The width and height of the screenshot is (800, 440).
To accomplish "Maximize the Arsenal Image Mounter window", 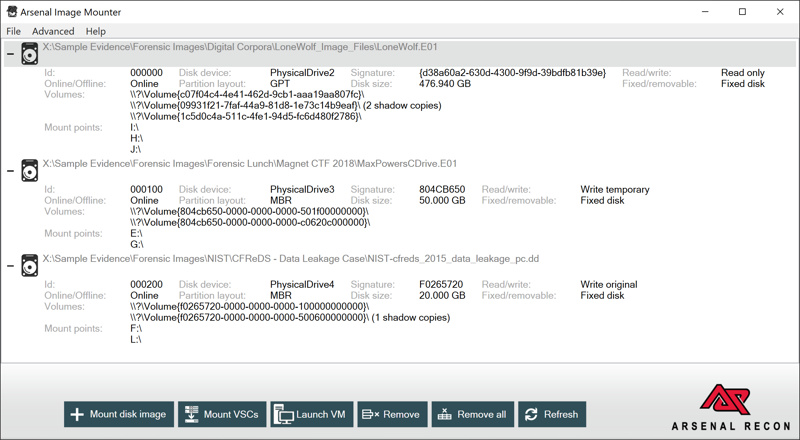I will click(742, 12).
